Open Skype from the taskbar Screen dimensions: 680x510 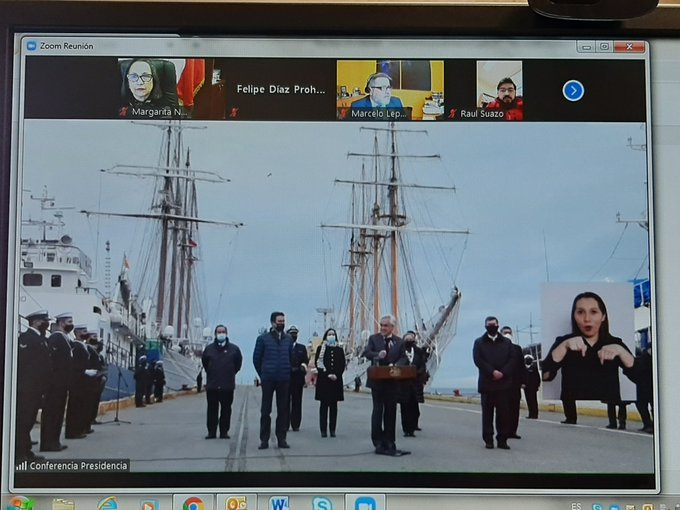[x=322, y=503]
